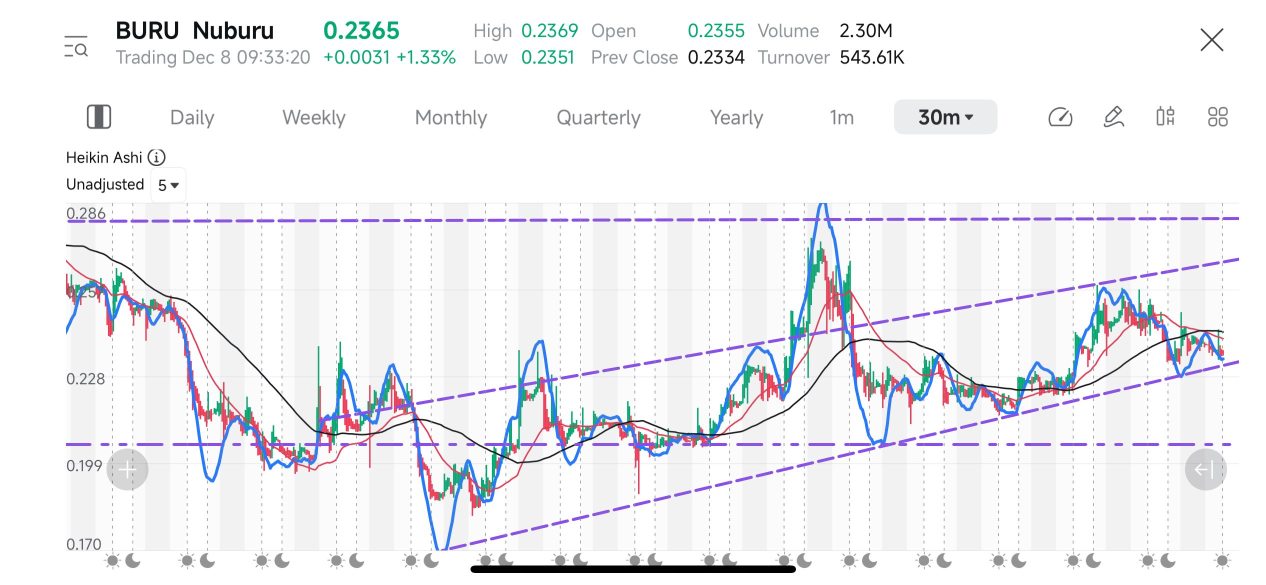Jump to latest with arrow button
The height and width of the screenshot is (585, 1266).
1205,469
